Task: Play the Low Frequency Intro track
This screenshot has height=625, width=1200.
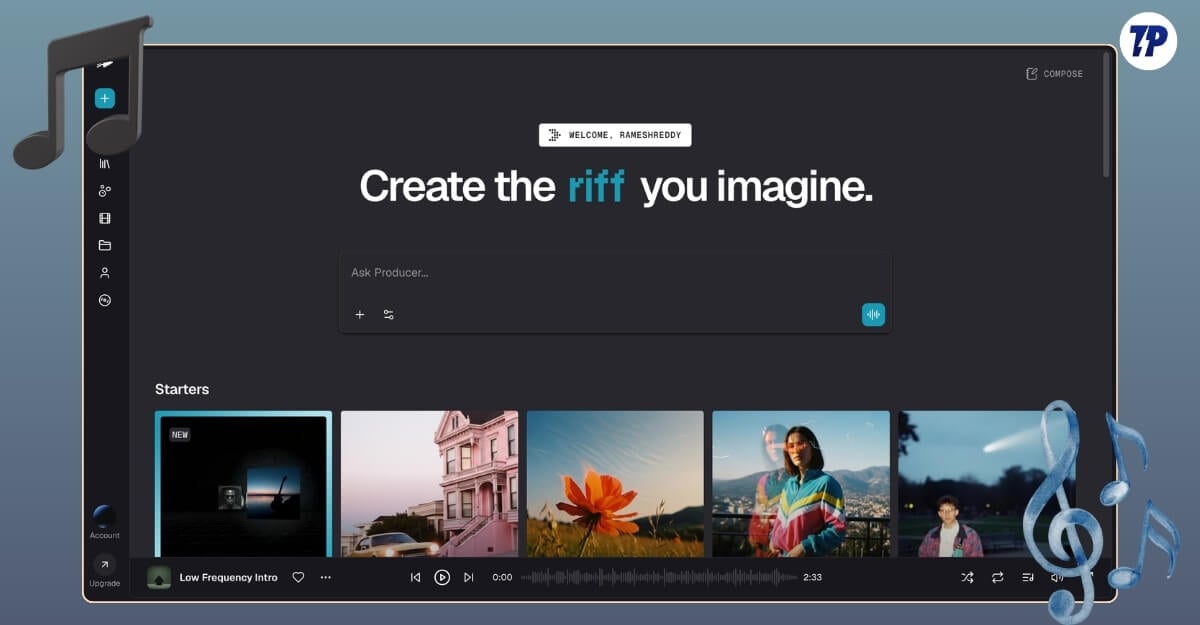Action: pos(441,577)
